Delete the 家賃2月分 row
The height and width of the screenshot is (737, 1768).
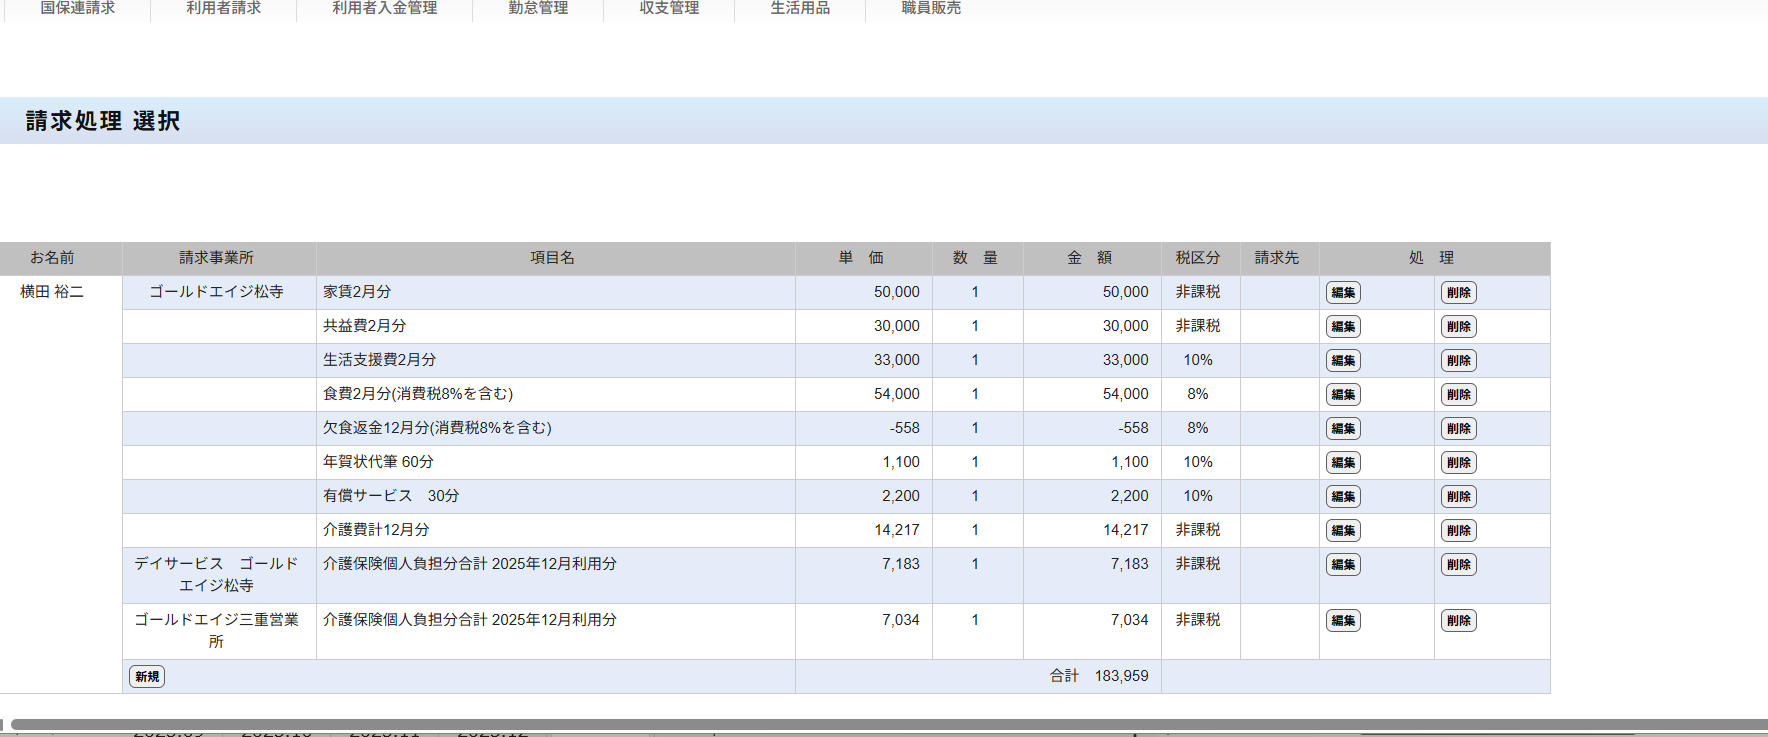click(1458, 293)
